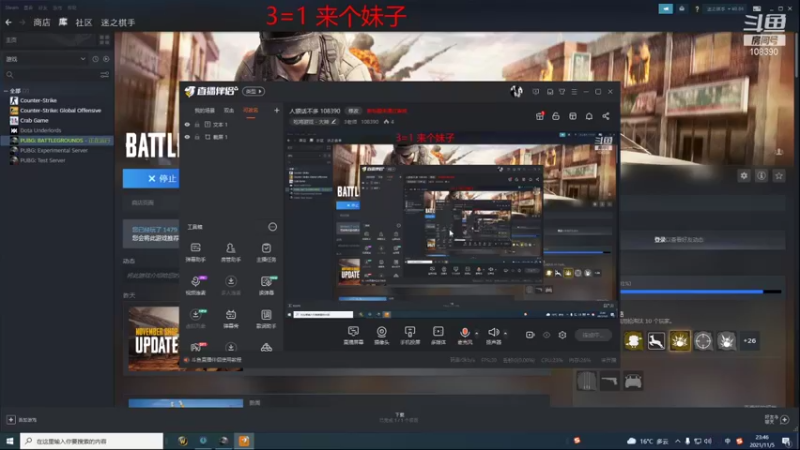800x450 pixels.
Task: Hide the 文本 1 source
Action: [187, 124]
